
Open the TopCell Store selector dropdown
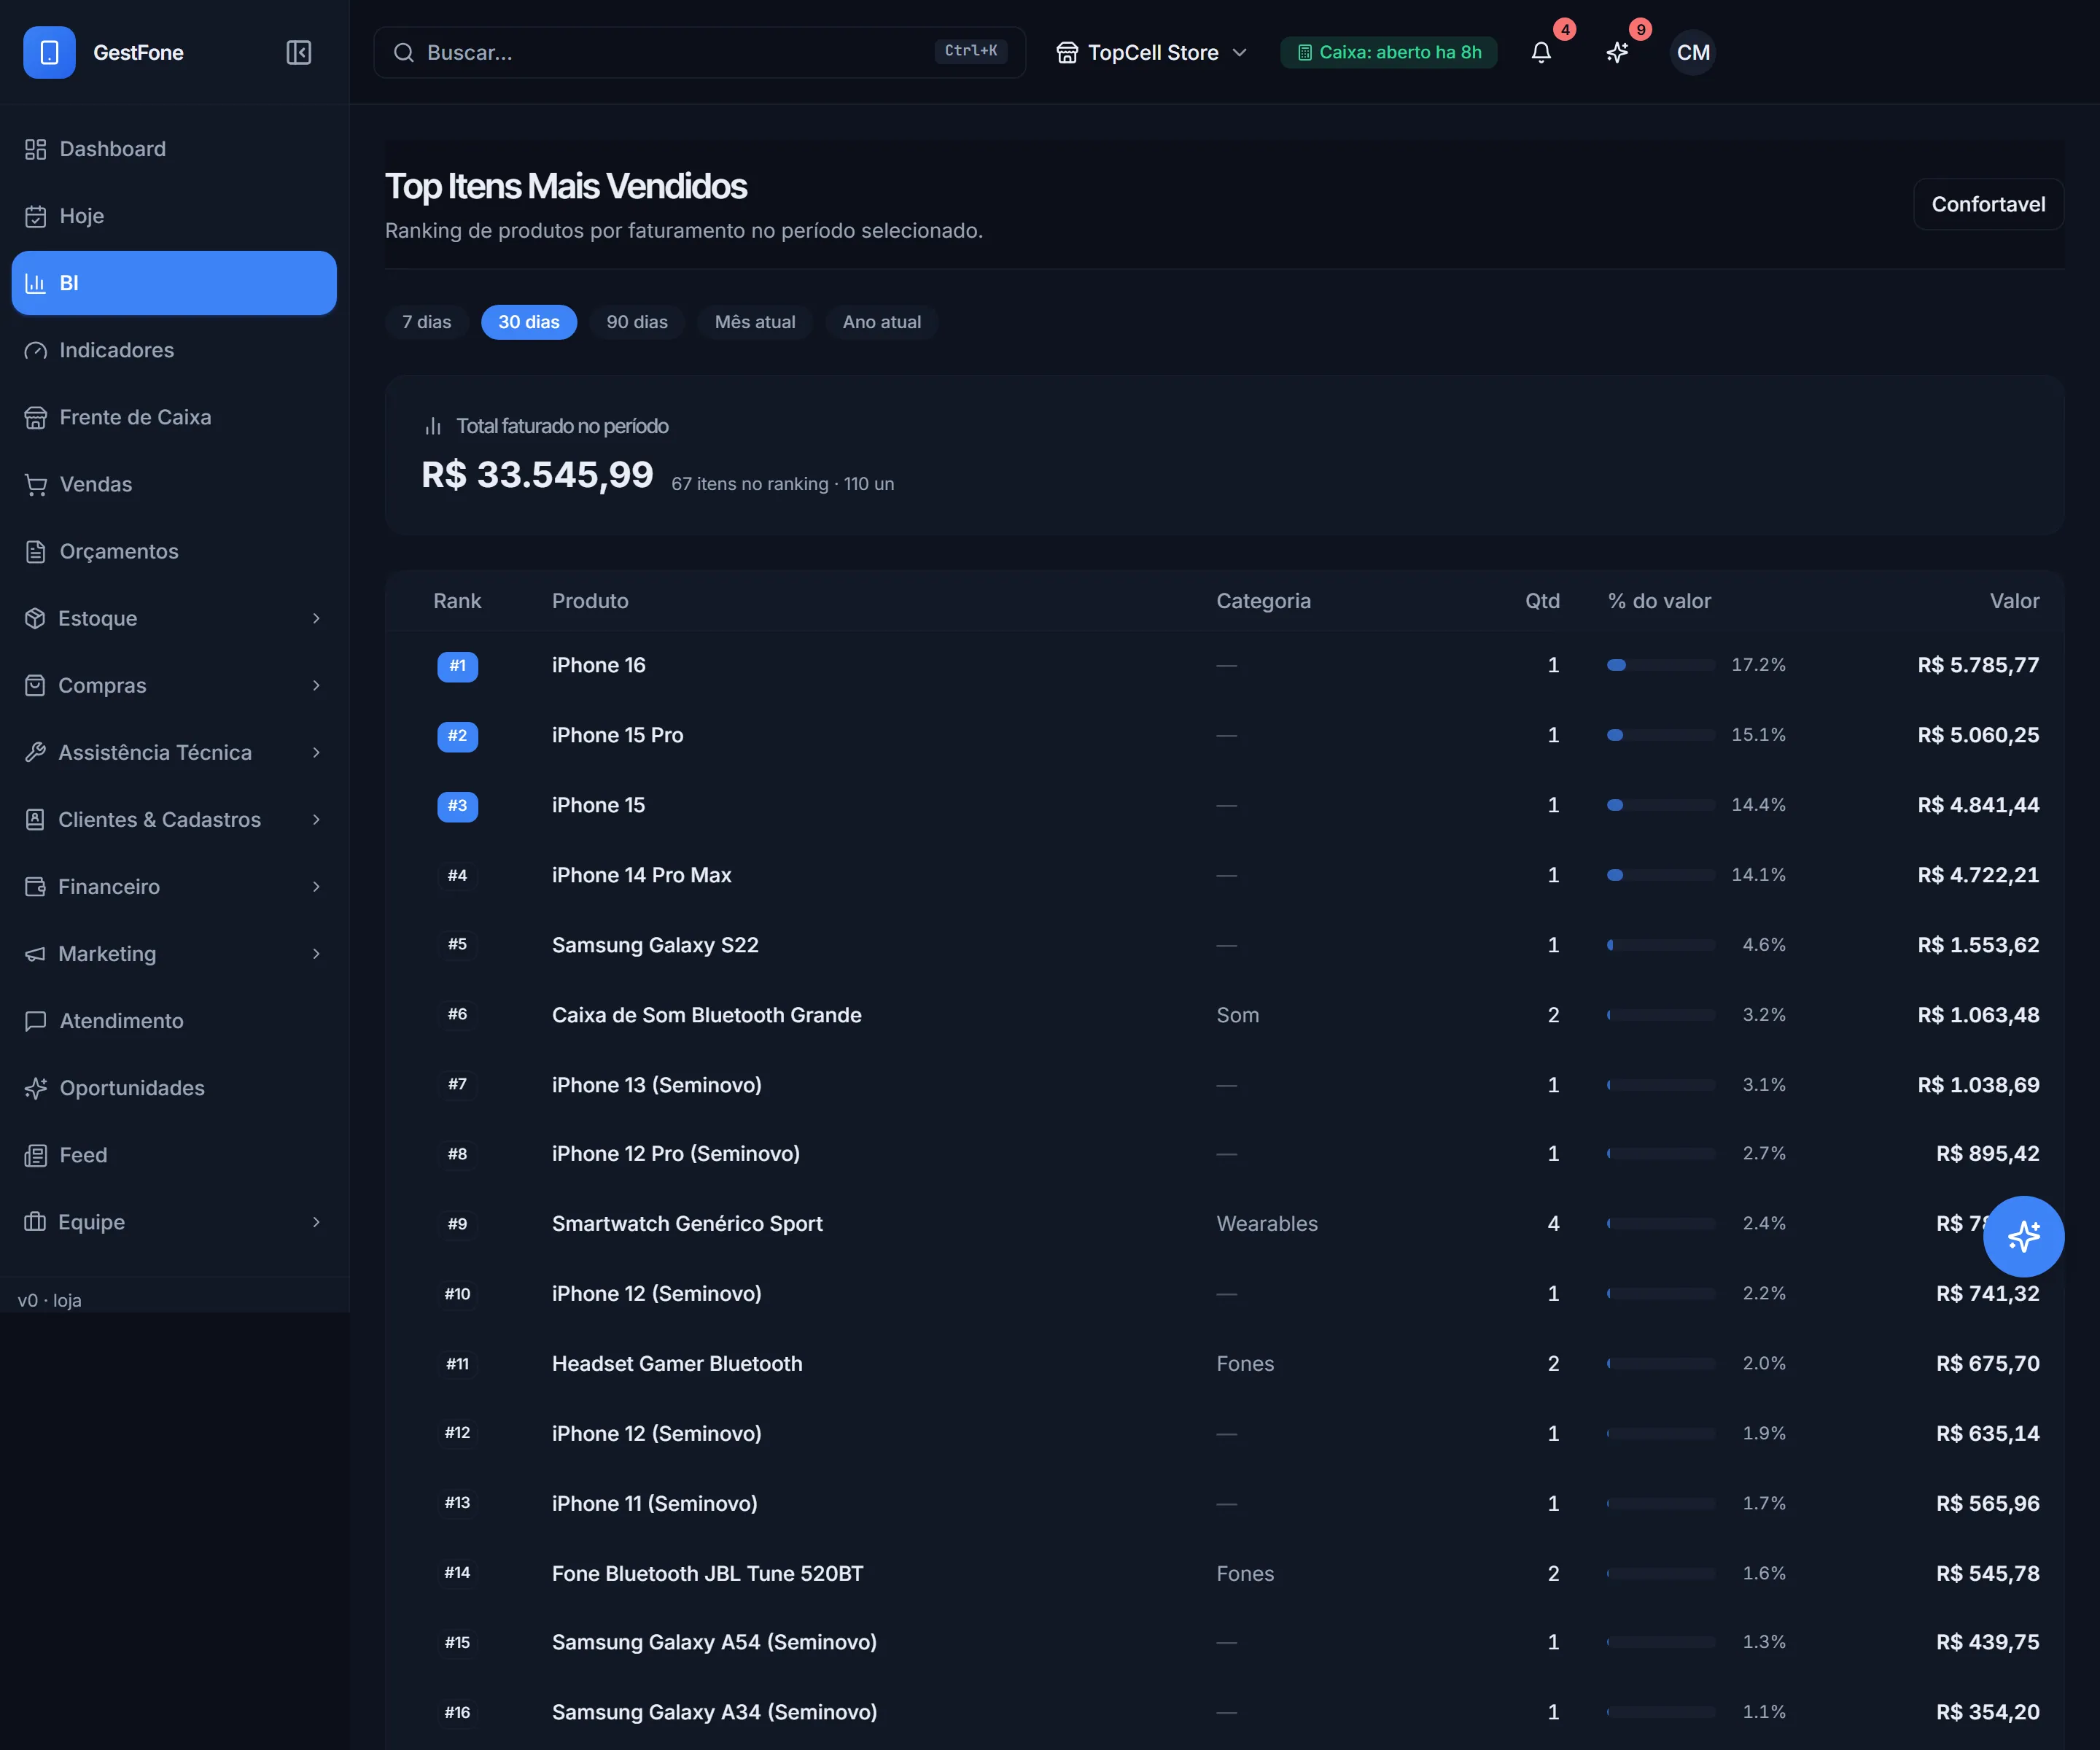click(x=1152, y=52)
